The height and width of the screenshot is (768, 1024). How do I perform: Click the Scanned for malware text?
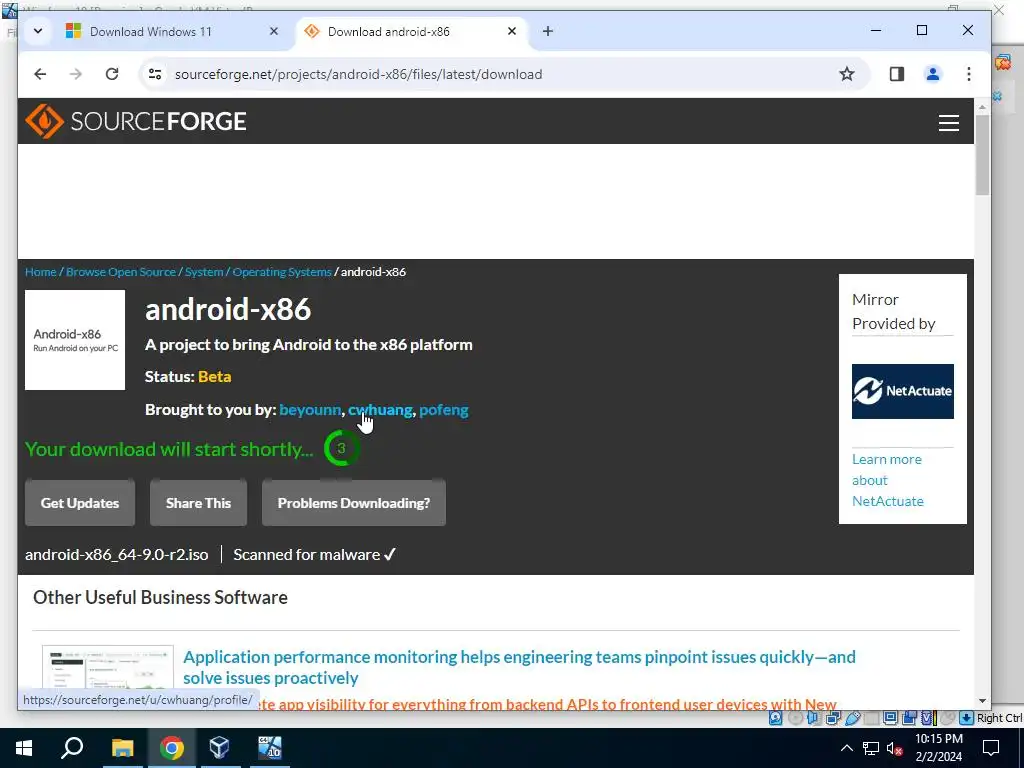[x=314, y=554]
